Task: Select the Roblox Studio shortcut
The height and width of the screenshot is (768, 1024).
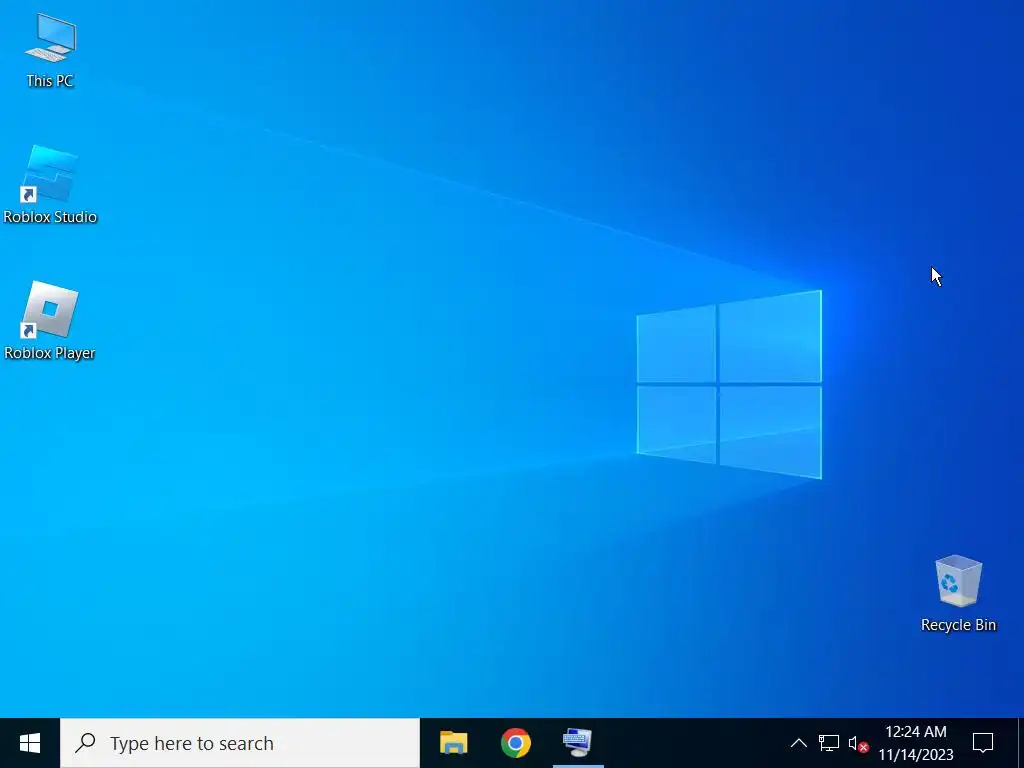Action: pyautogui.click(x=50, y=185)
